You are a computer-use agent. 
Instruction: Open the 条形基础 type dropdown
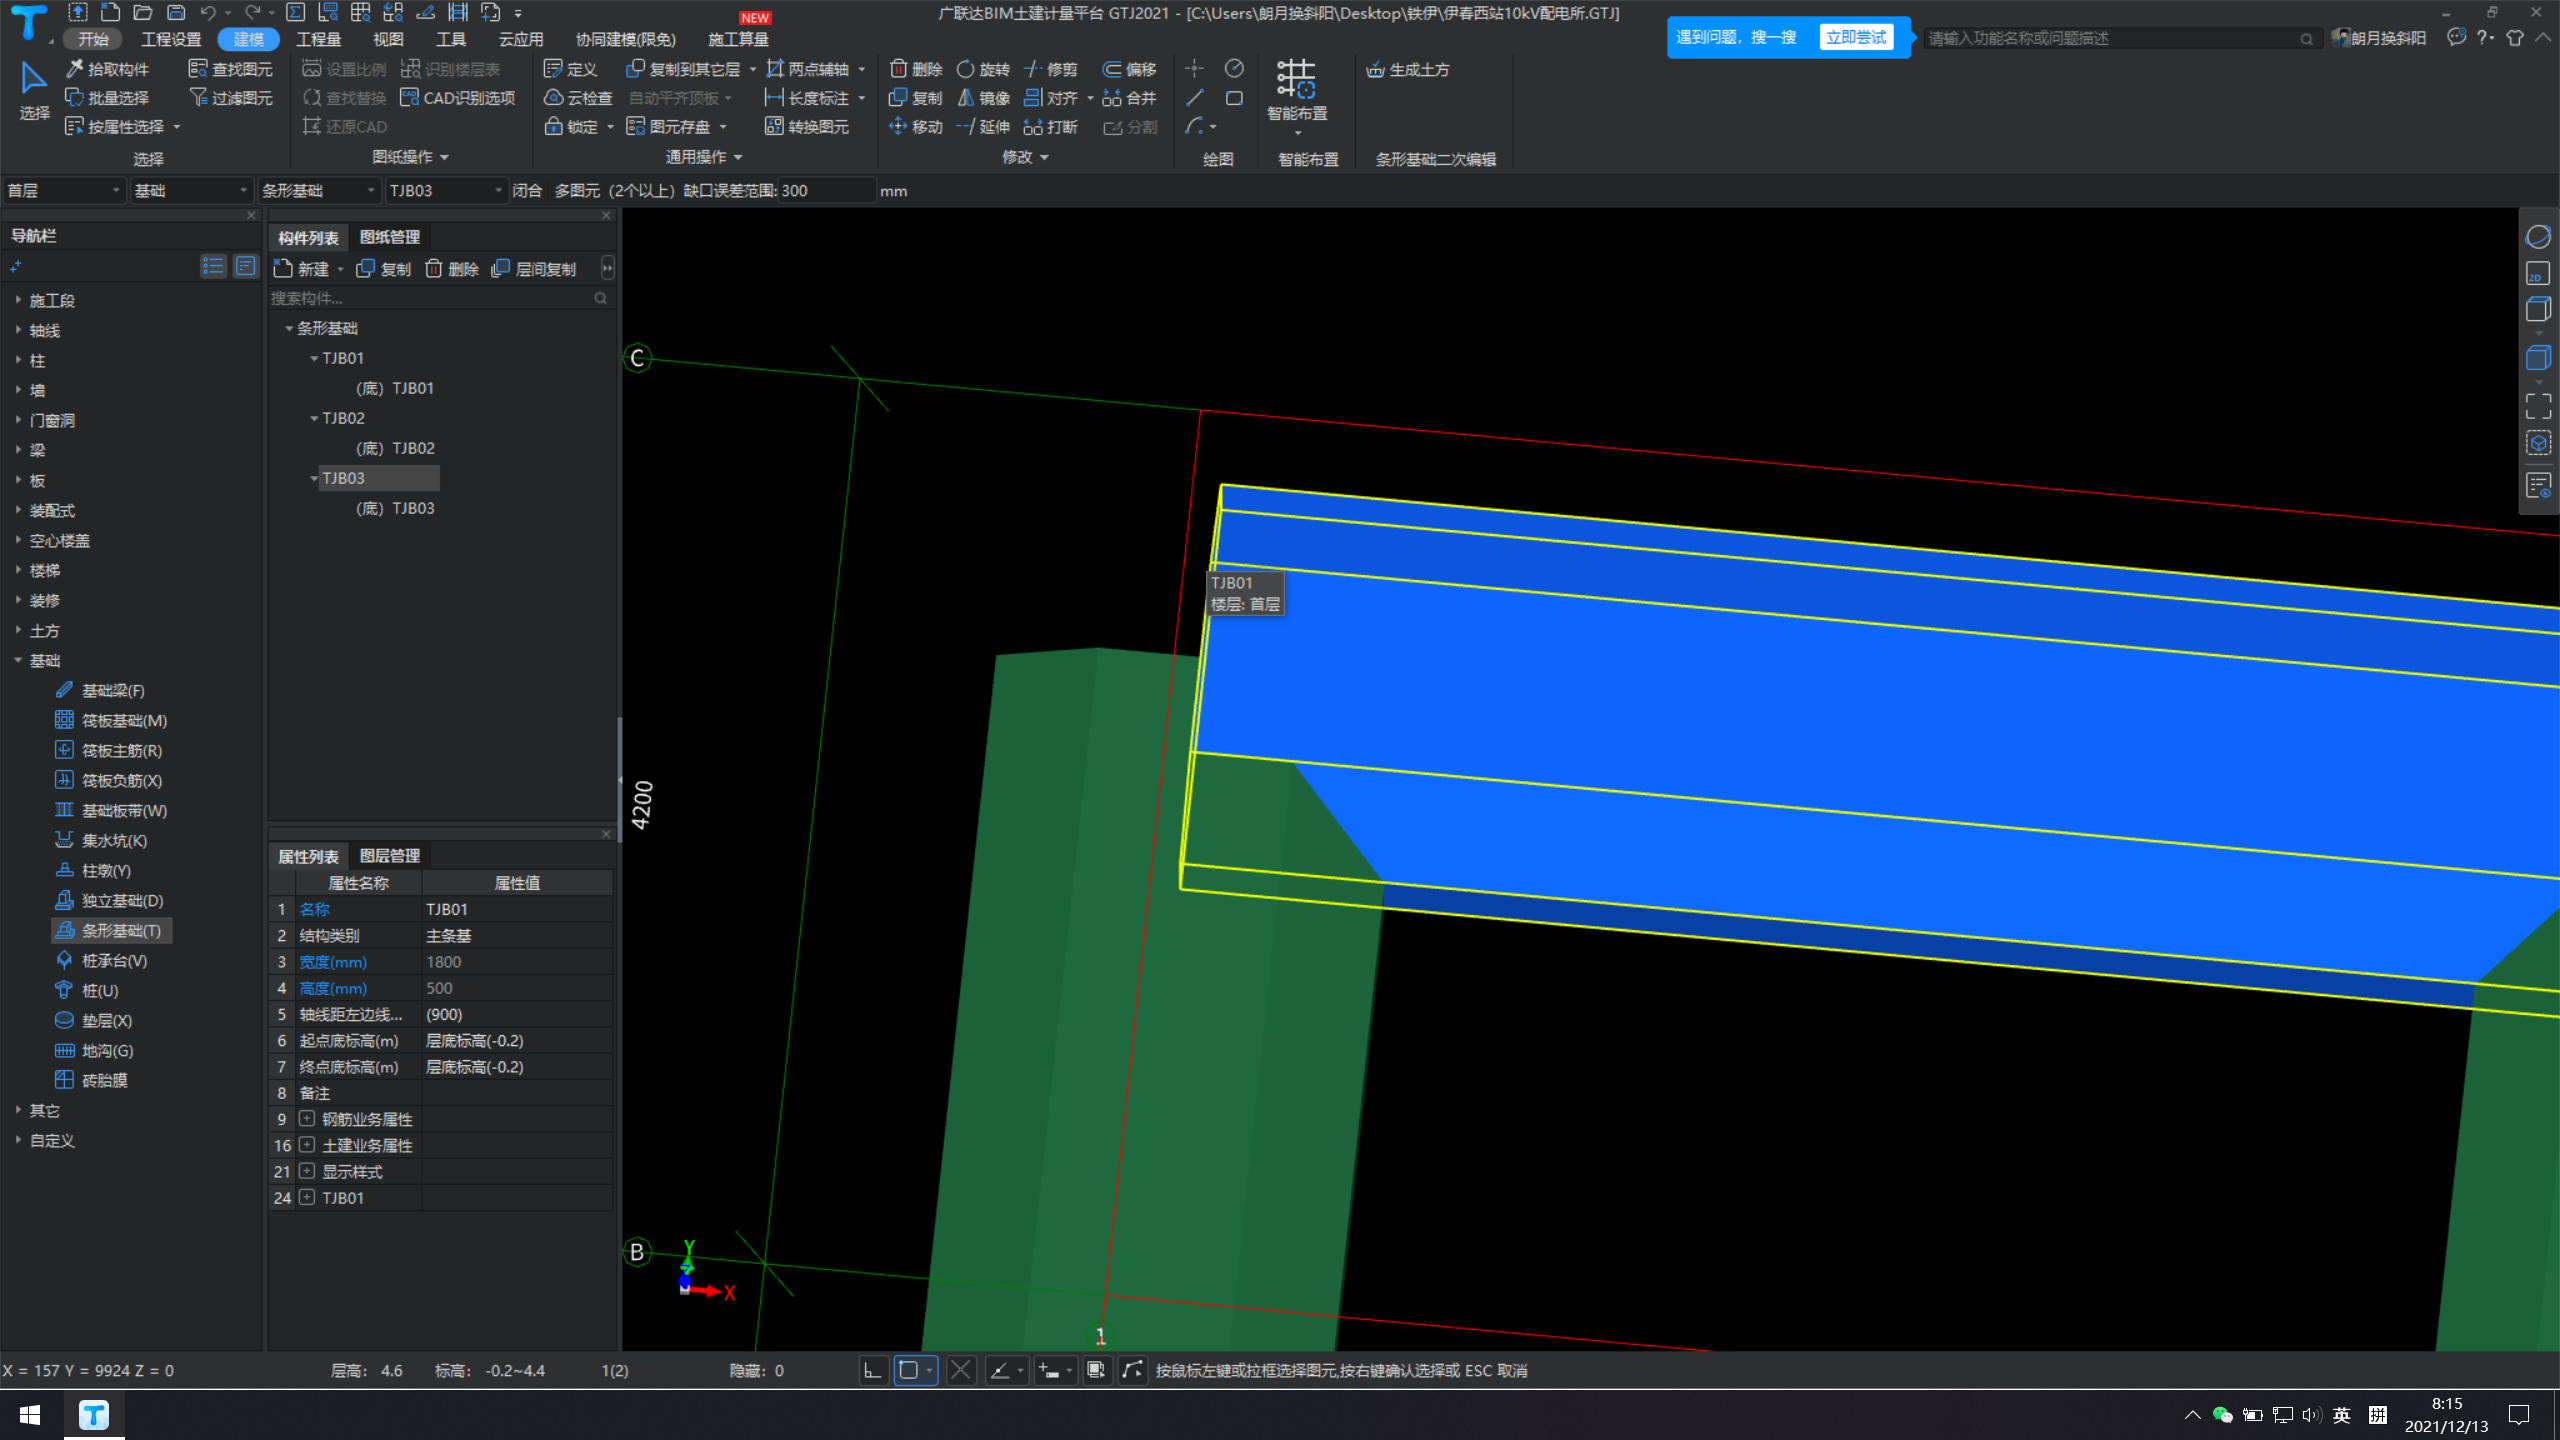[318, 190]
